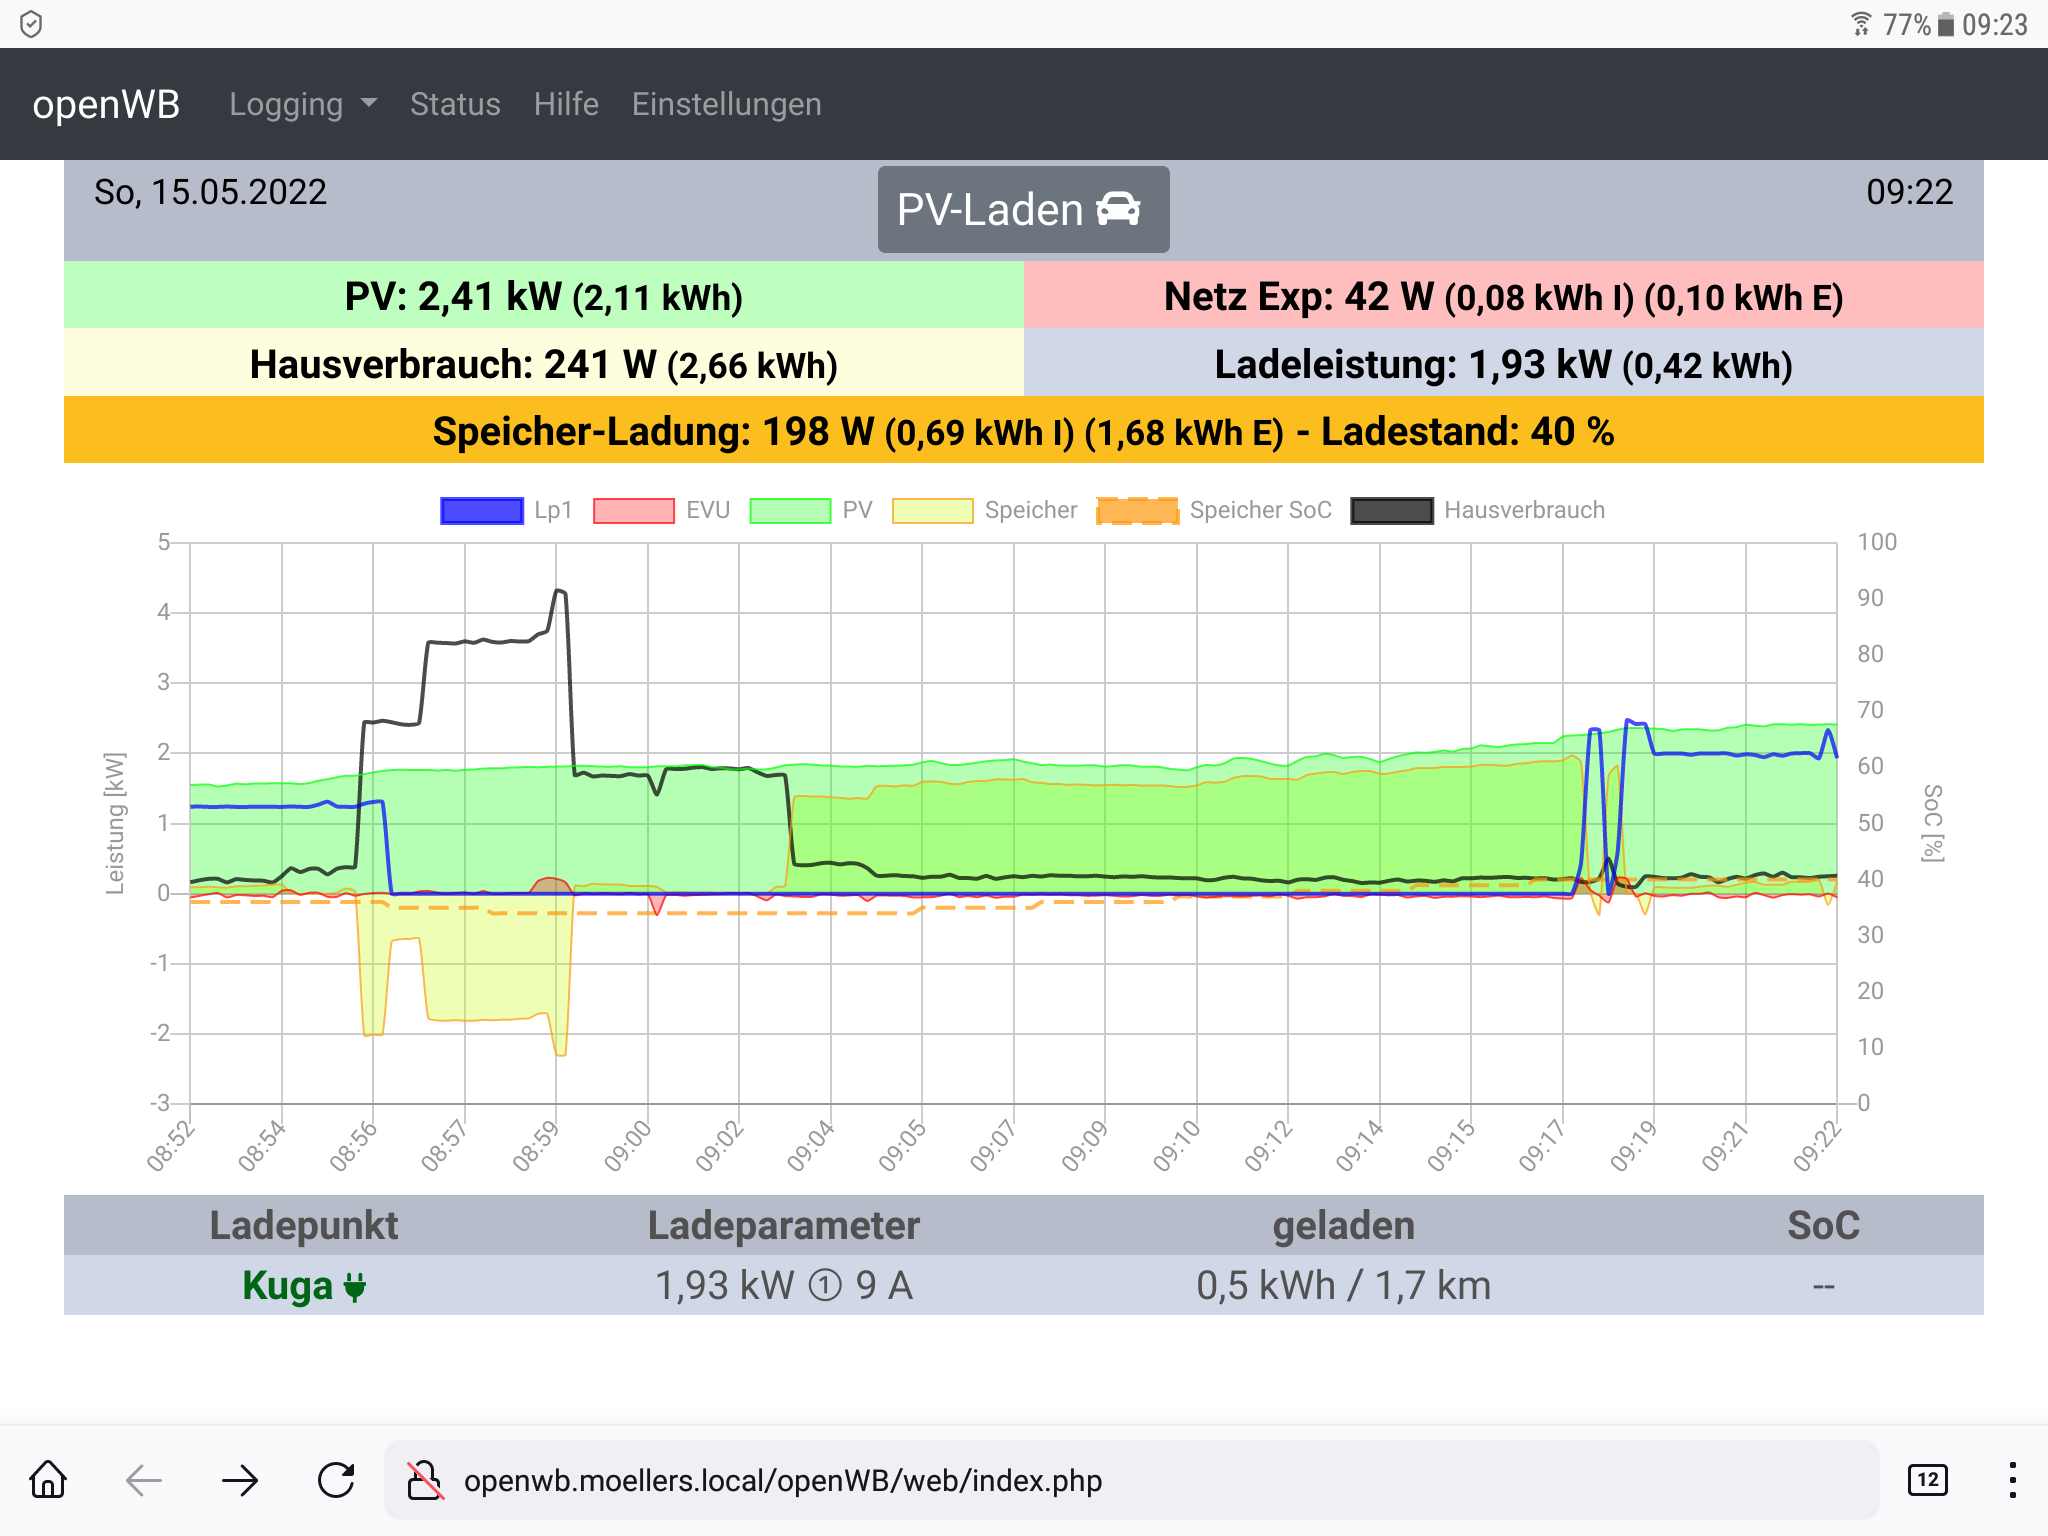Reload page with refresh icon
The height and width of the screenshot is (1536, 2048).
[336, 1480]
